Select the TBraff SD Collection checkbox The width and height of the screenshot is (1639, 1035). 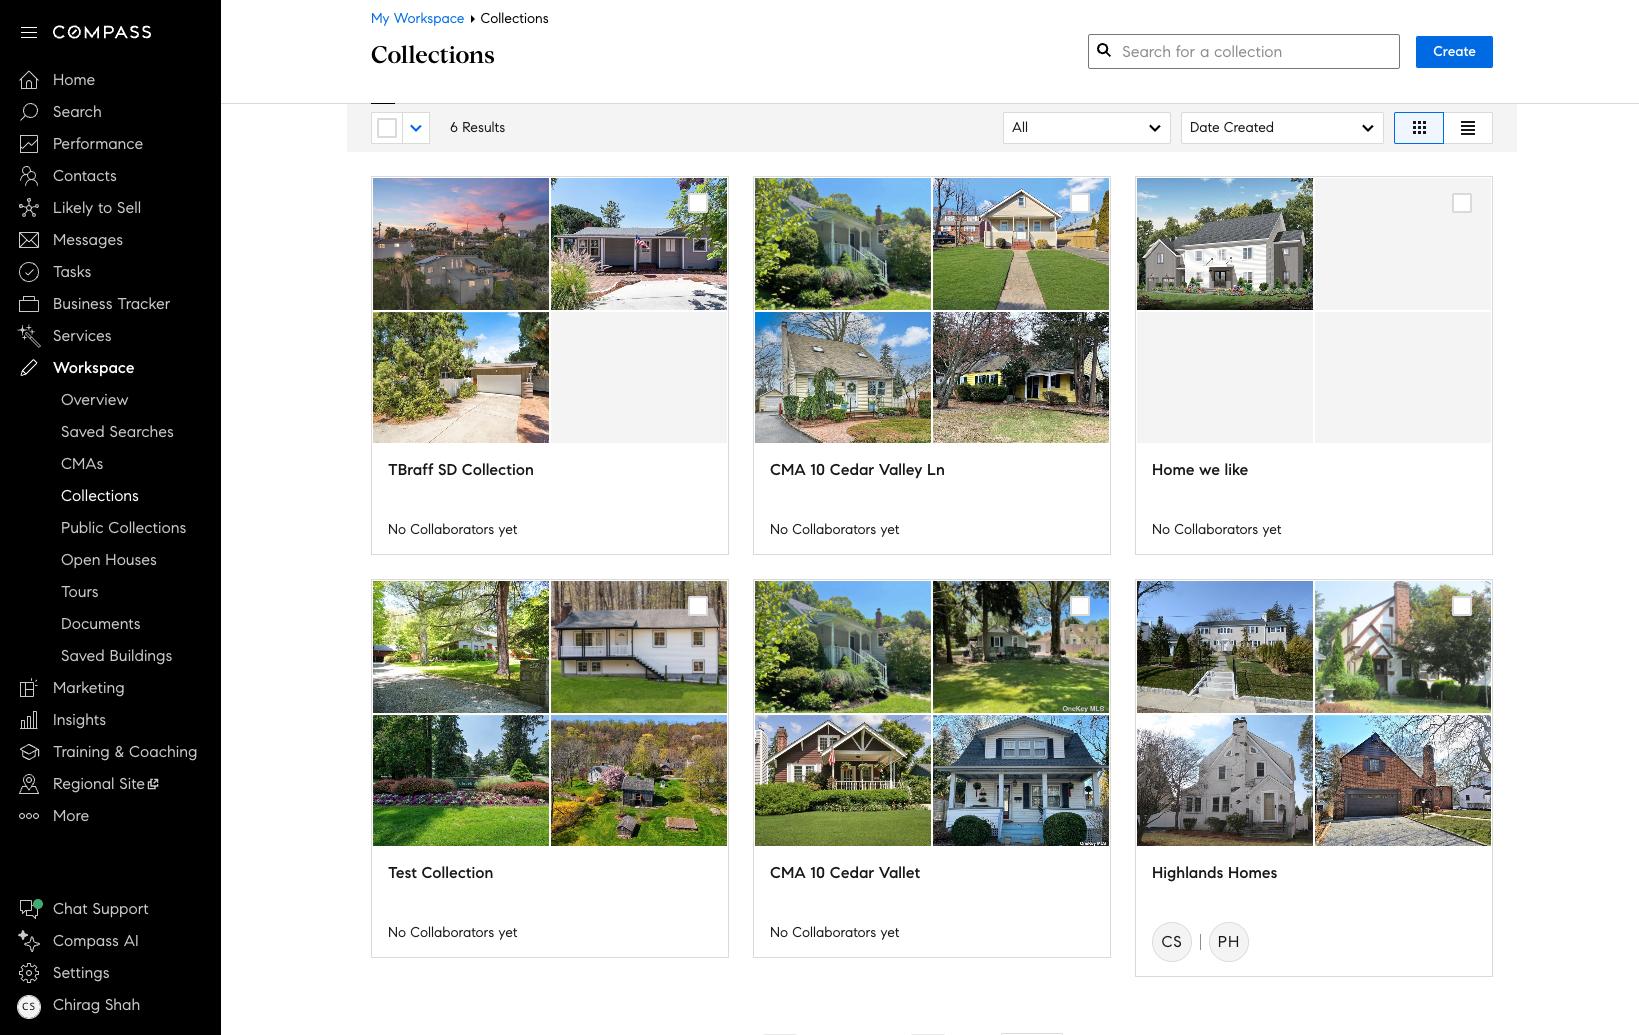pos(698,203)
